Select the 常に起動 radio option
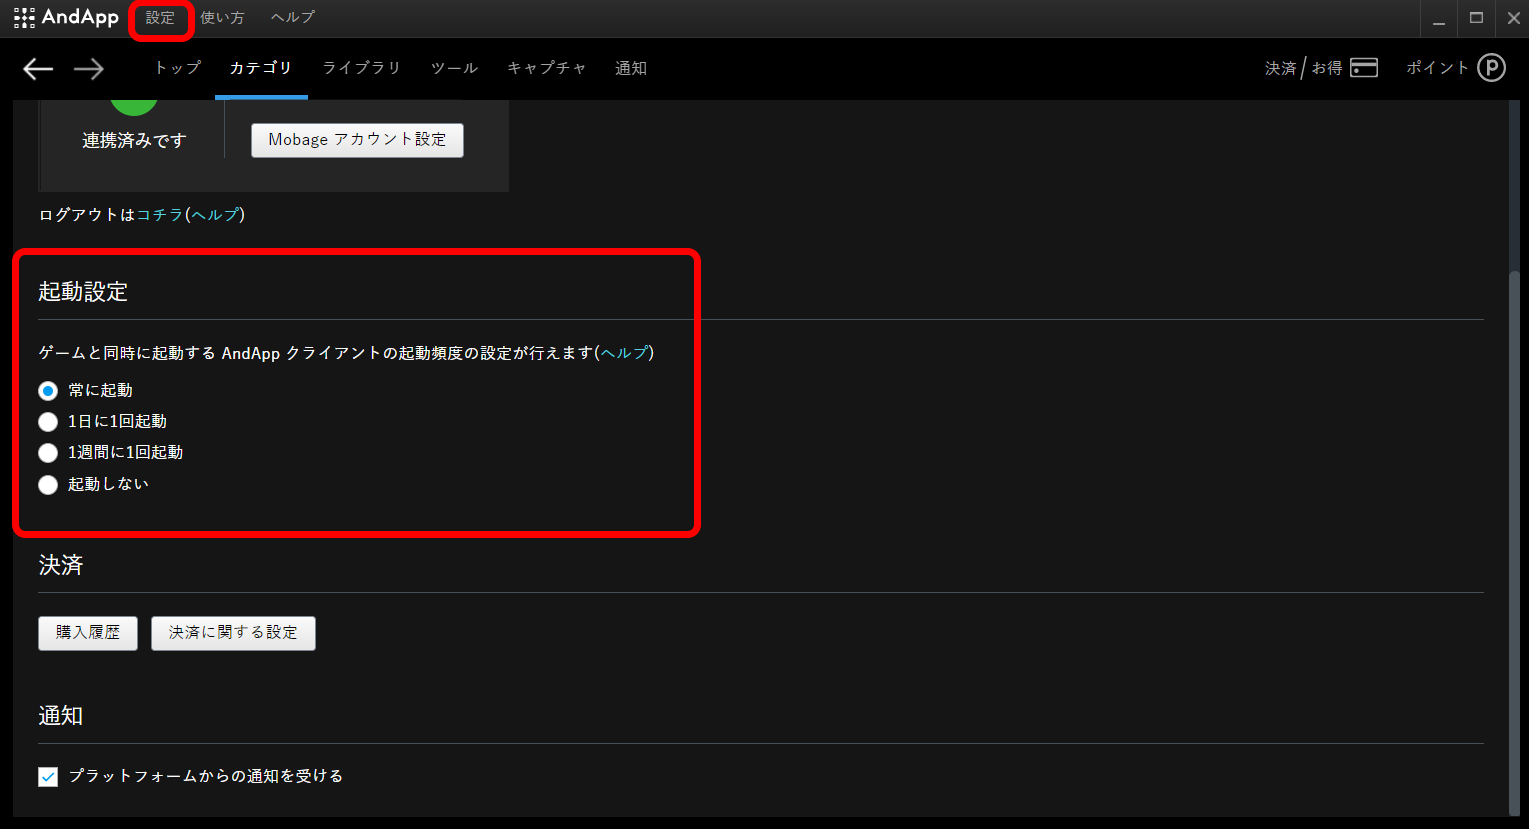The image size is (1529, 829). 48,391
